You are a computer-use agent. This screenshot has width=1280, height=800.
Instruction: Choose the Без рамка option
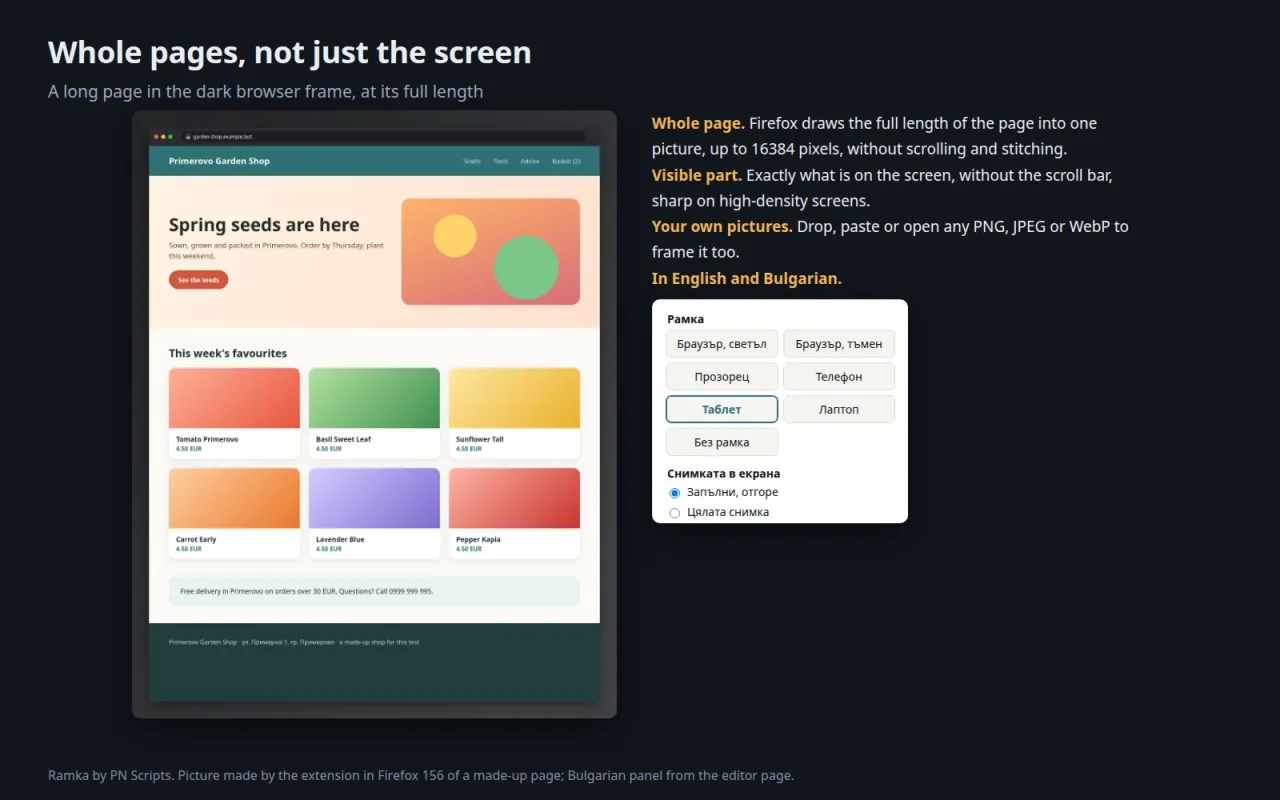(721, 442)
